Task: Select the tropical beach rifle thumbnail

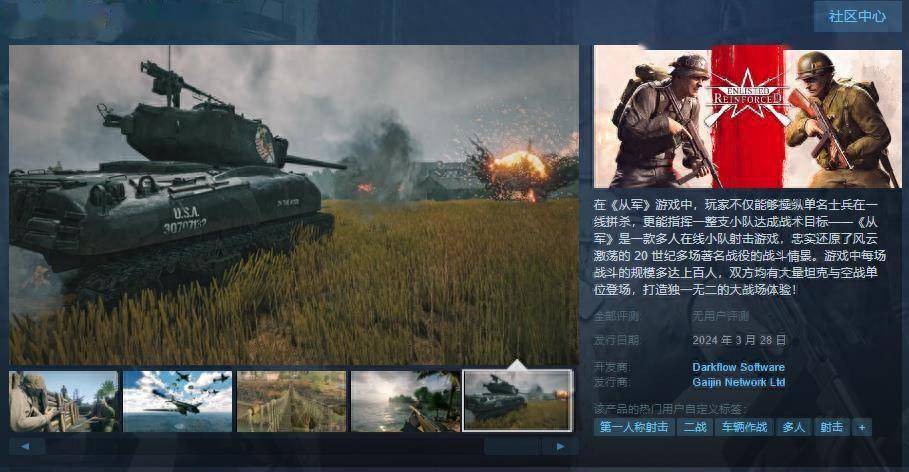Action: [405, 401]
